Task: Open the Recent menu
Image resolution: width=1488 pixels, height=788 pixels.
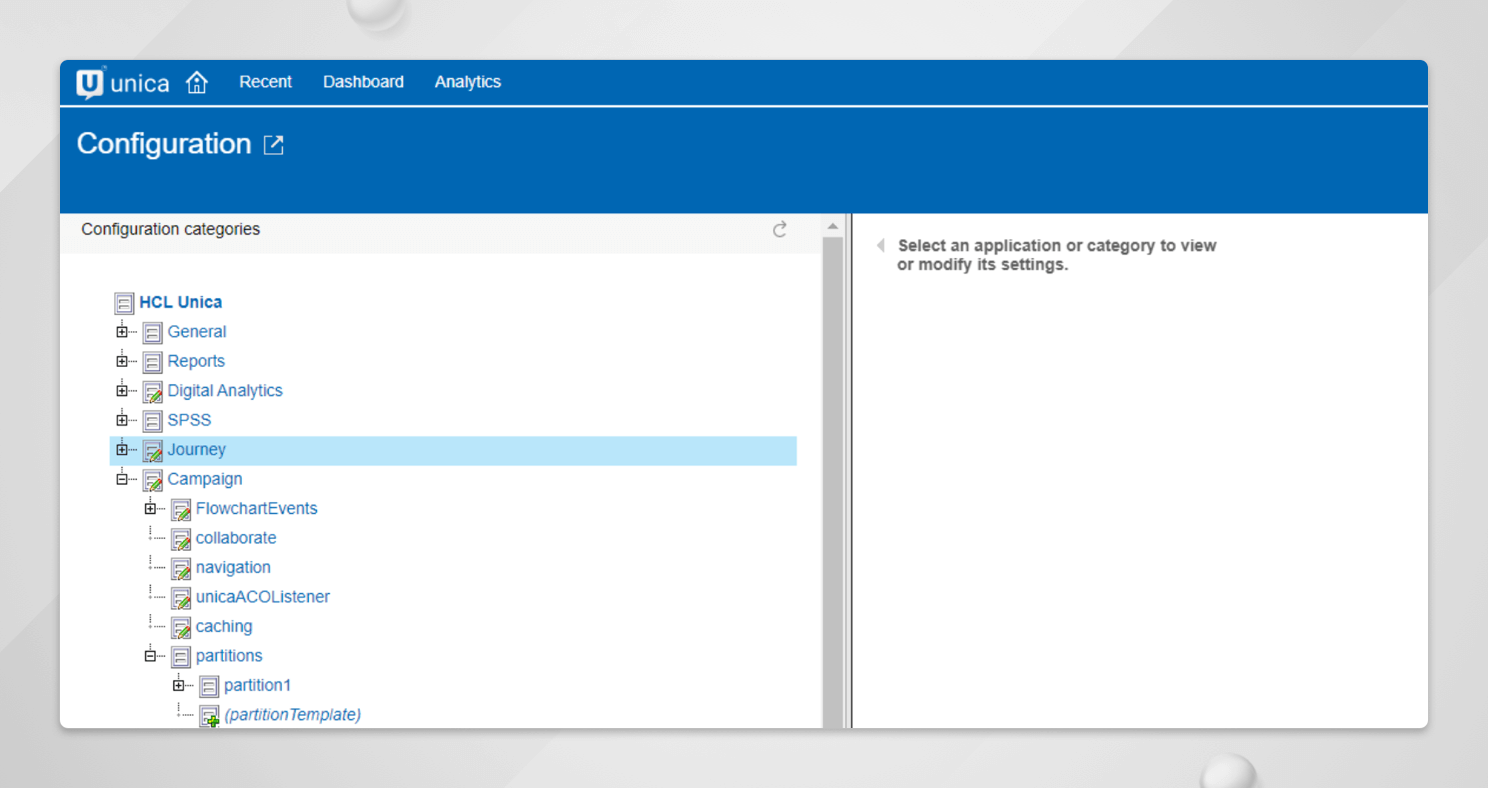Action: 265,82
